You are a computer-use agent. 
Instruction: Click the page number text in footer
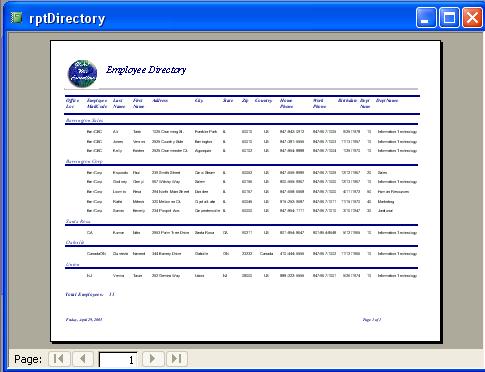point(372,320)
